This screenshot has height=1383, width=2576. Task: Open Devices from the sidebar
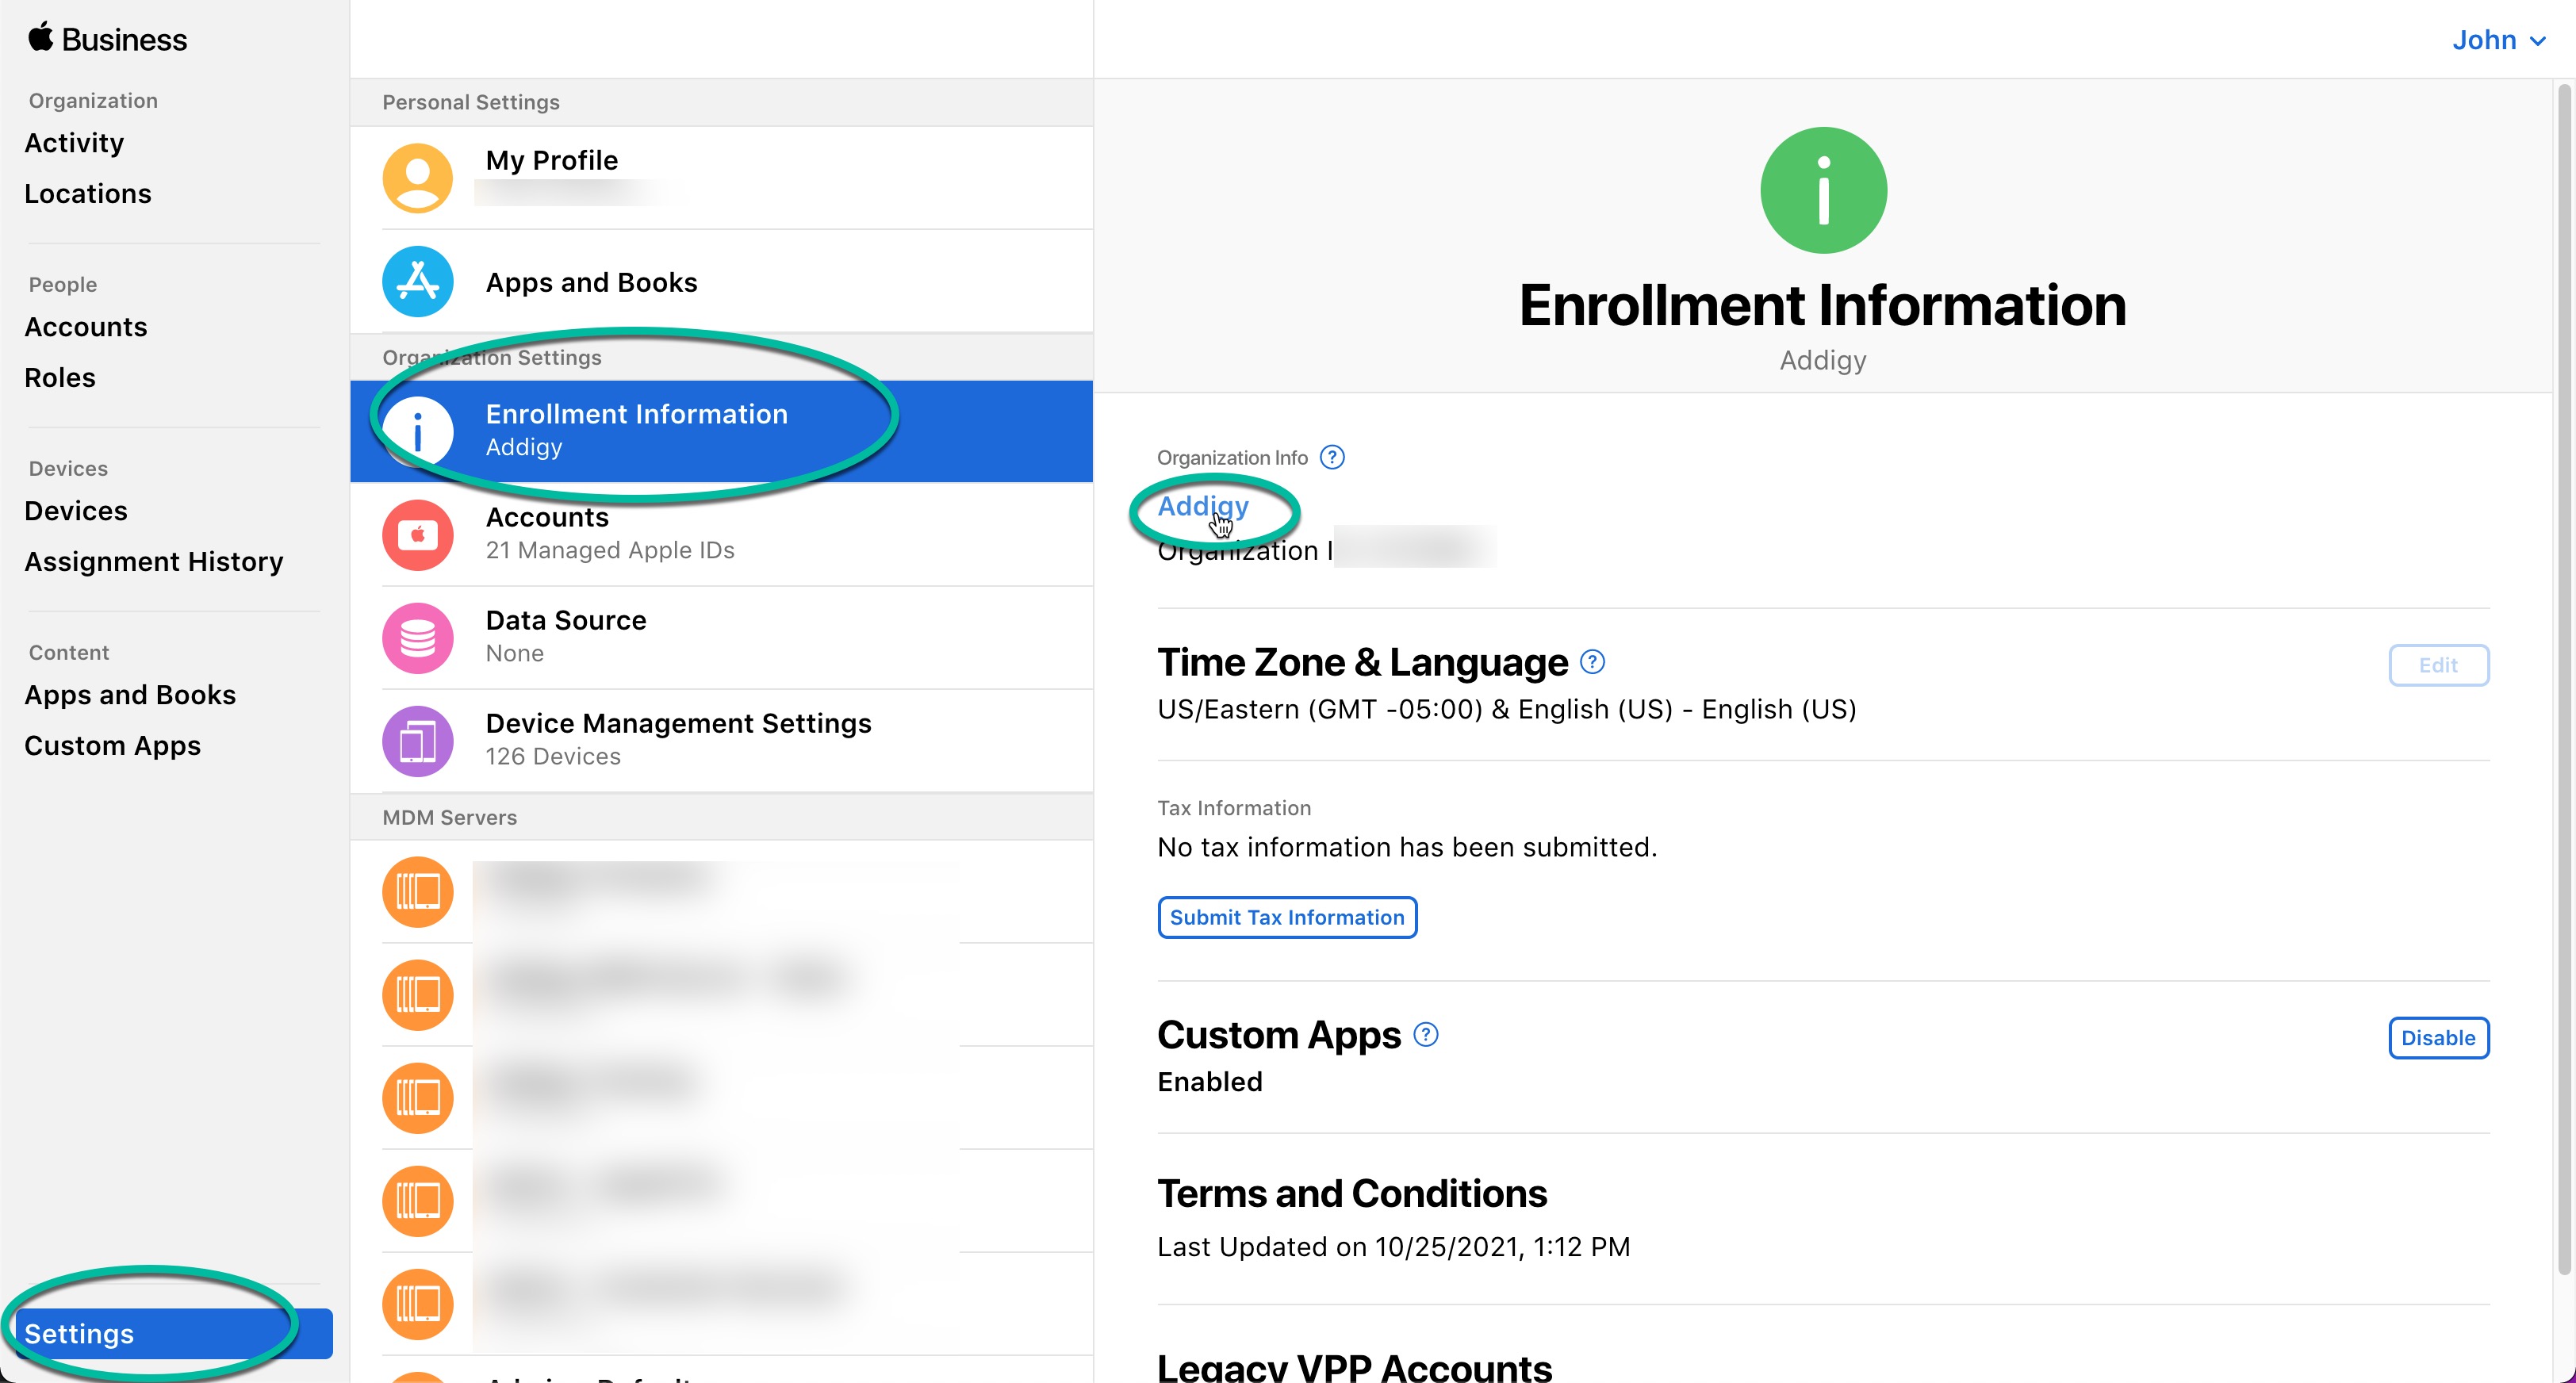(75, 510)
